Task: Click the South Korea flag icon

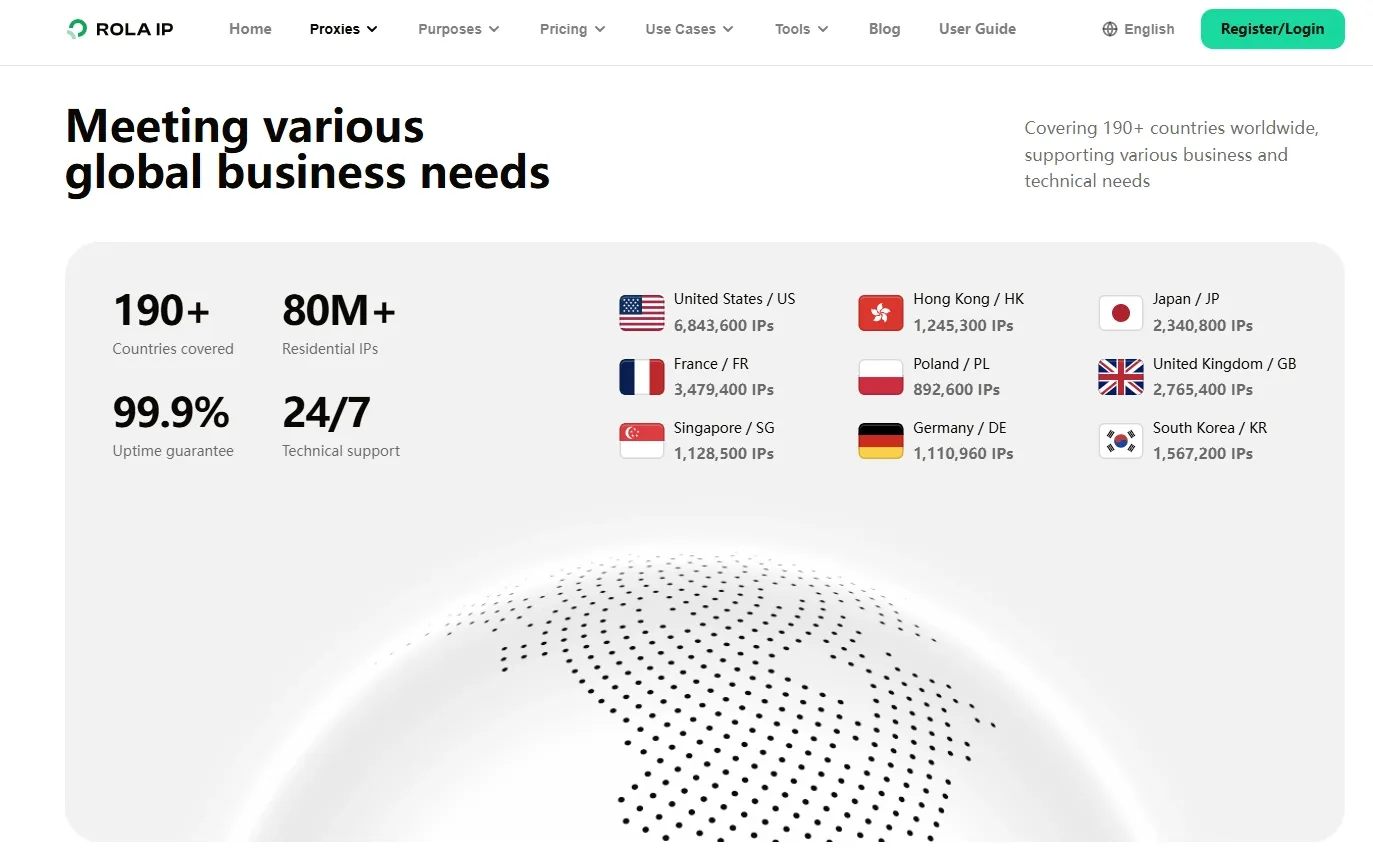Action: click(x=1121, y=441)
